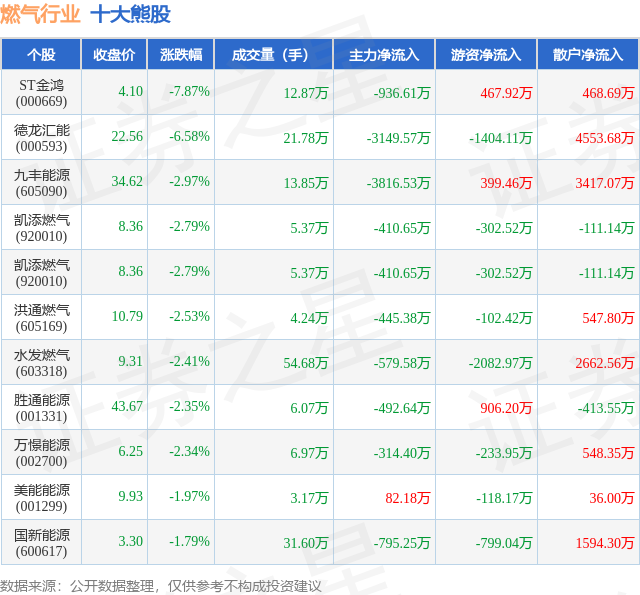The width and height of the screenshot is (640, 595).
Task: Click the 万憬能源 (002700) stock name
Action: click(41, 453)
